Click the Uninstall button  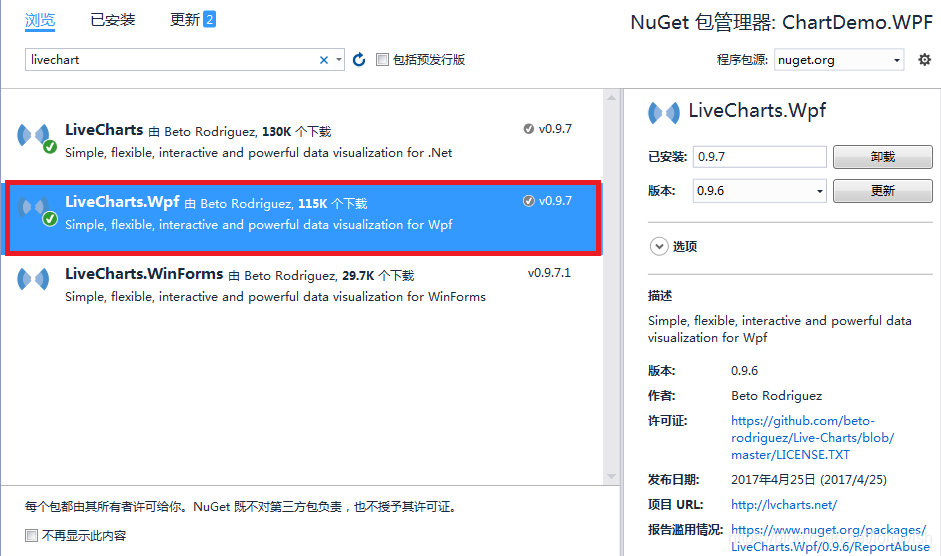tap(883, 157)
